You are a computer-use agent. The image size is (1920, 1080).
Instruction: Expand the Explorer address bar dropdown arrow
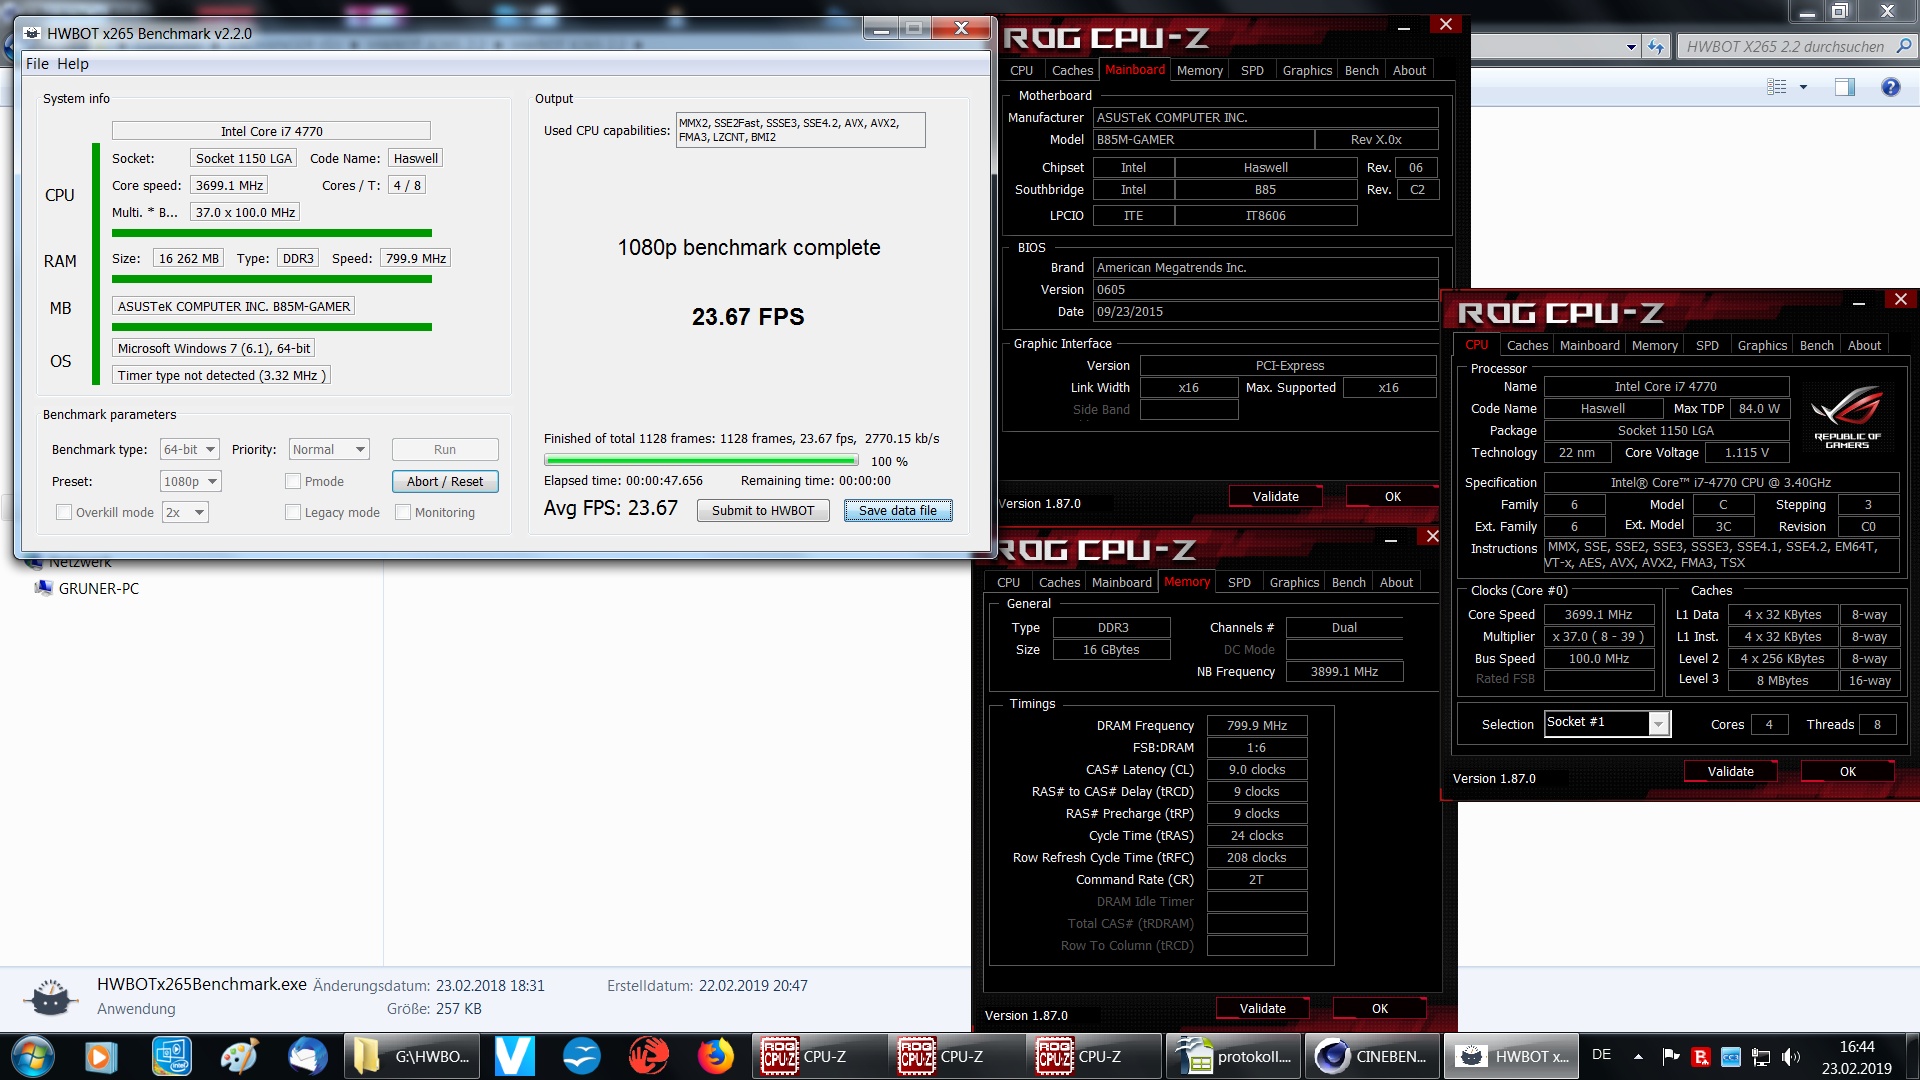click(x=1631, y=46)
